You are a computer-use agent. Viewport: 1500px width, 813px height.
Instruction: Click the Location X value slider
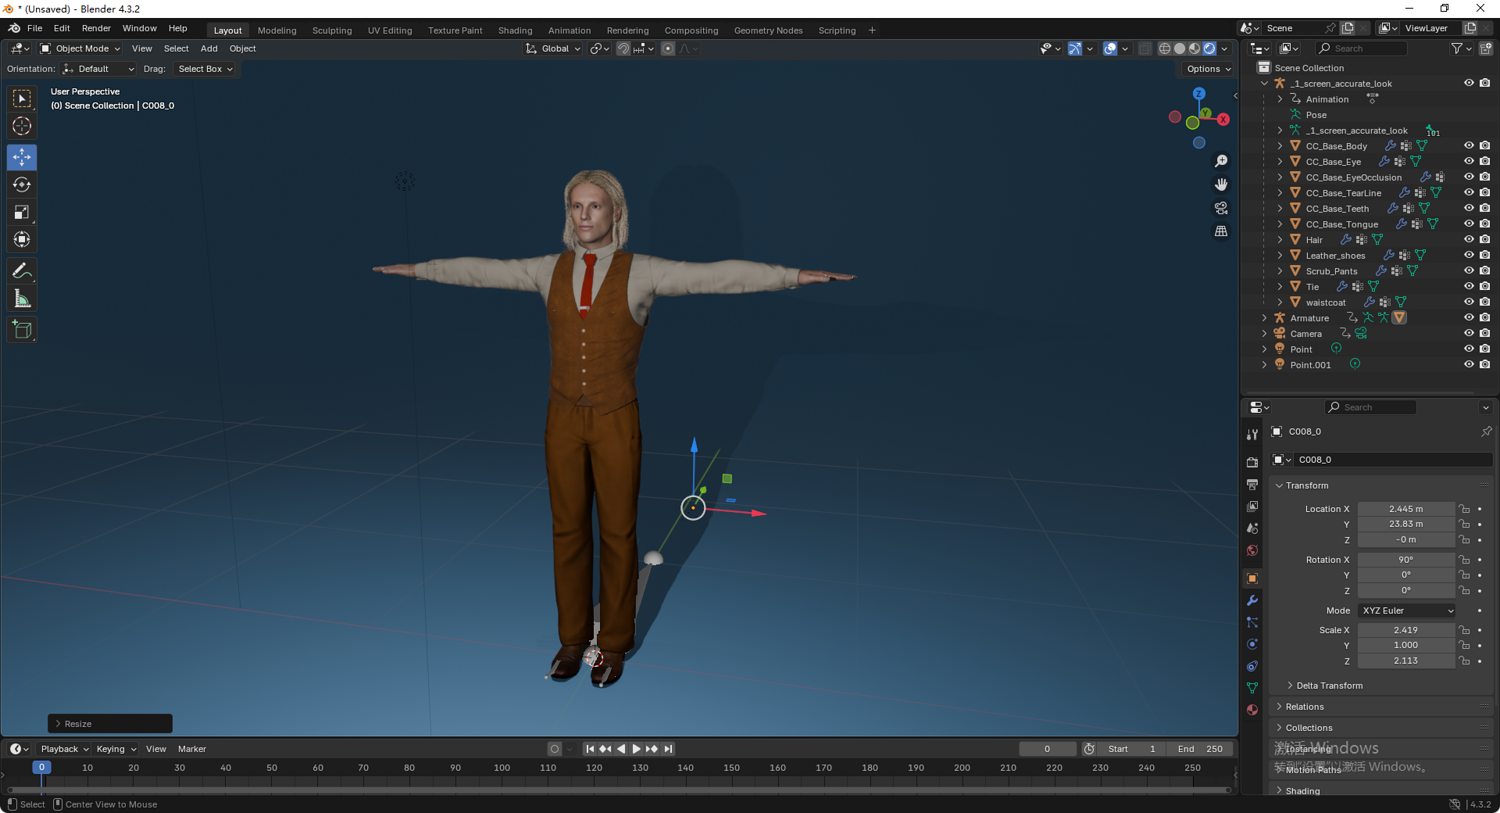click(1406, 509)
